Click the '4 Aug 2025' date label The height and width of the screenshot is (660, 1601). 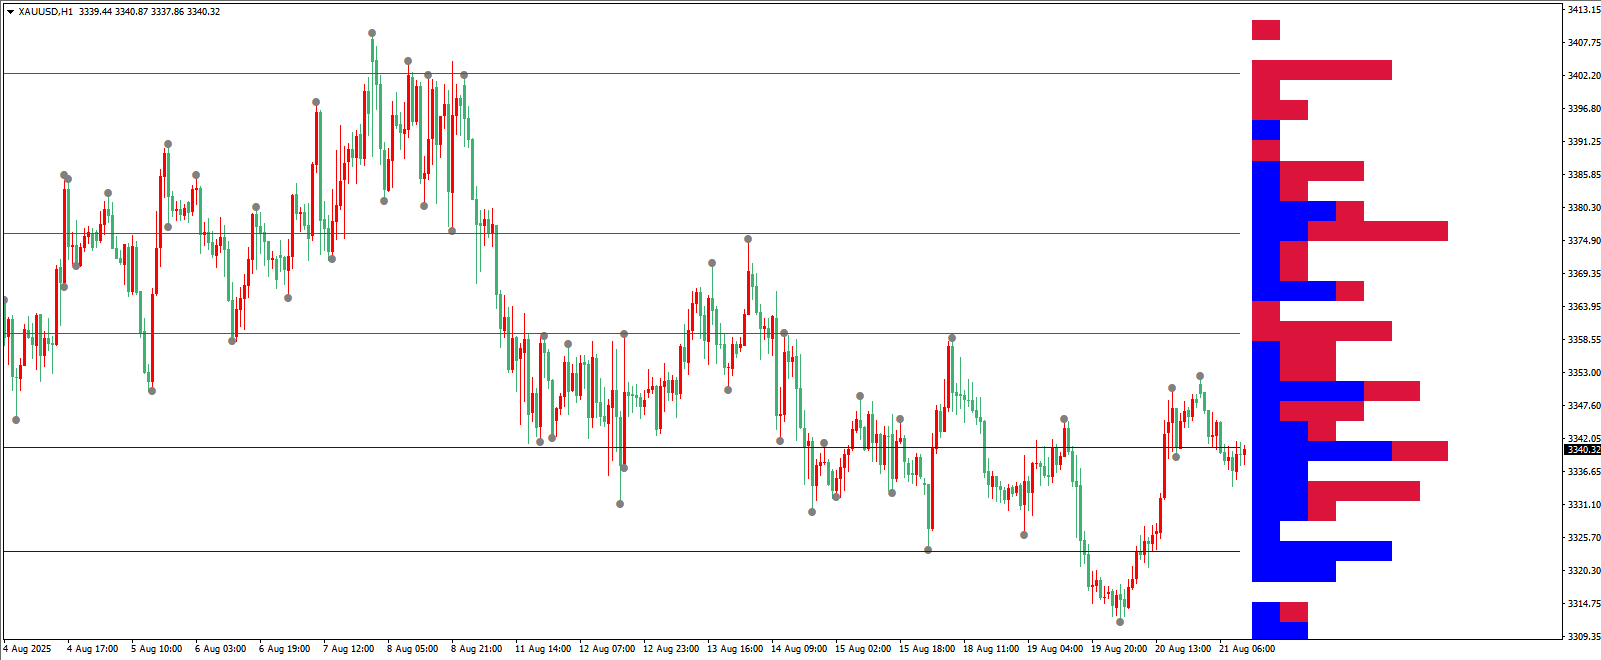(28, 649)
